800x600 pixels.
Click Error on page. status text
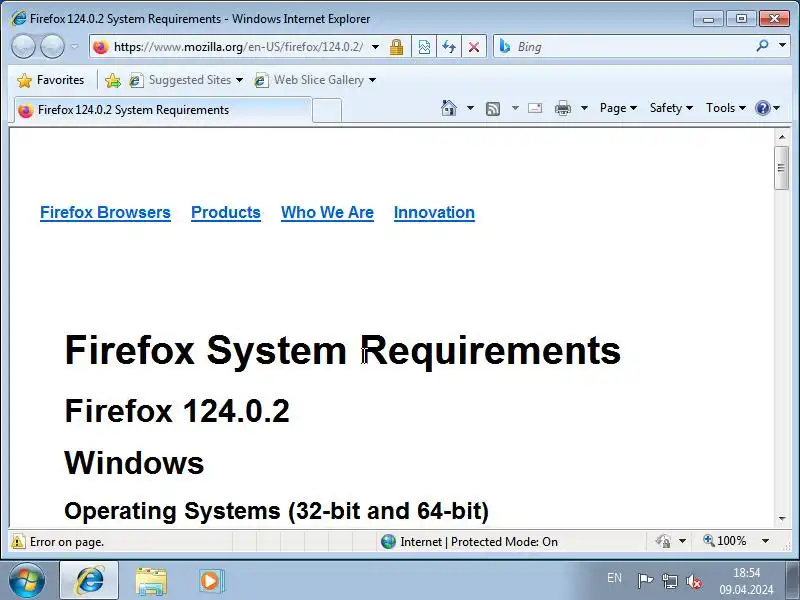pyautogui.click(x=67, y=542)
